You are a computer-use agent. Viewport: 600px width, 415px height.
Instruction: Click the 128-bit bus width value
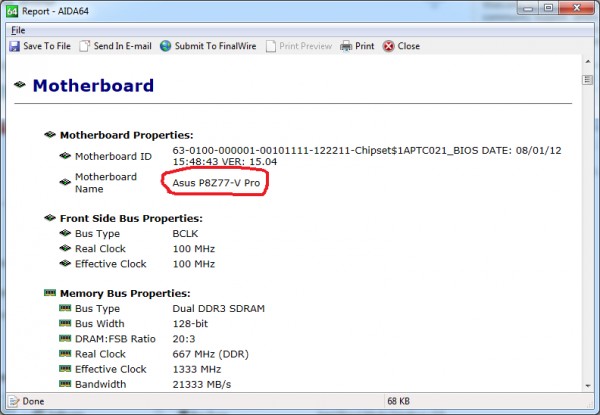click(190, 324)
